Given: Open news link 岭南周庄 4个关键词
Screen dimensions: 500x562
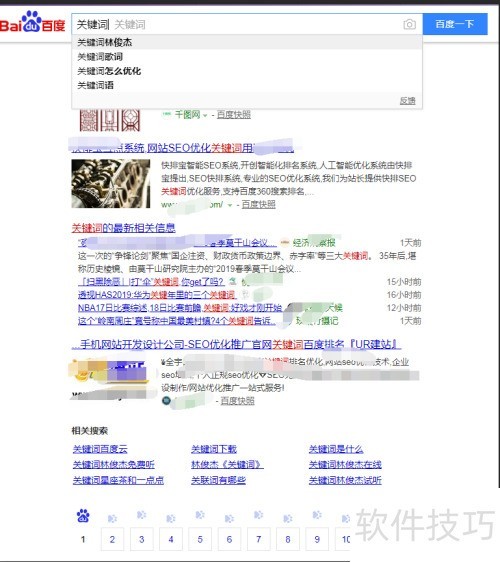Looking at the screenshot, I should pos(177,320).
